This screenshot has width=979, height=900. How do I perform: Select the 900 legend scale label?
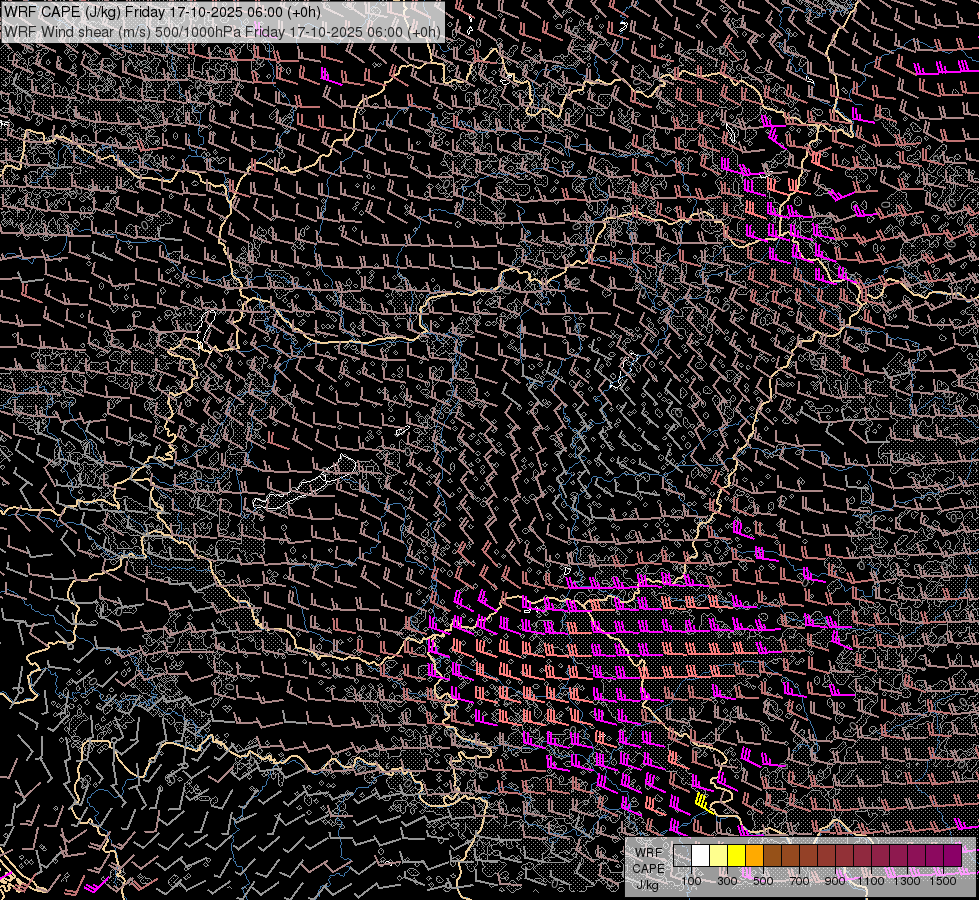pyautogui.click(x=835, y=881)
